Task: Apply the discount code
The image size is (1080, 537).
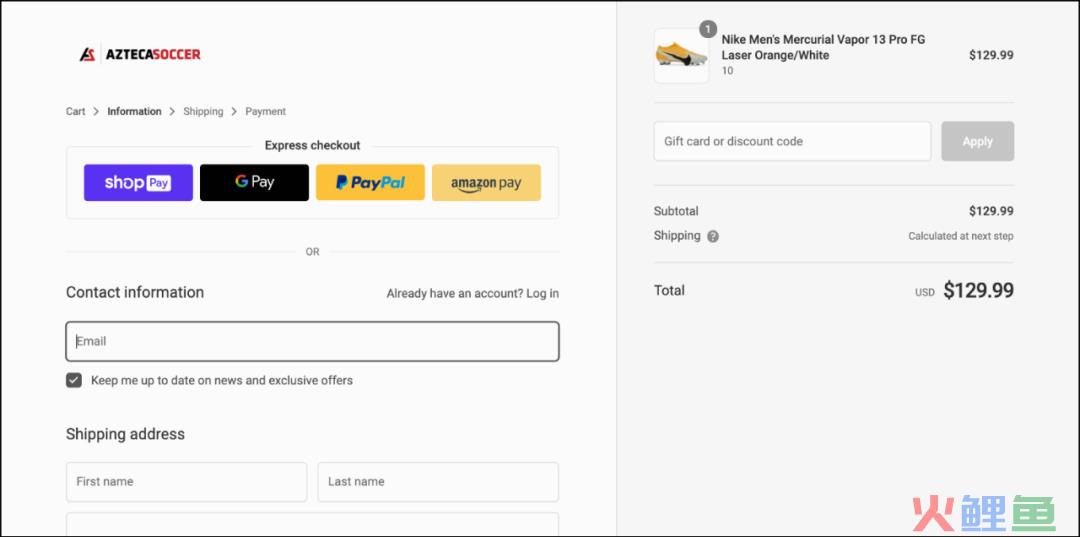Action: [x=977, y=141]
